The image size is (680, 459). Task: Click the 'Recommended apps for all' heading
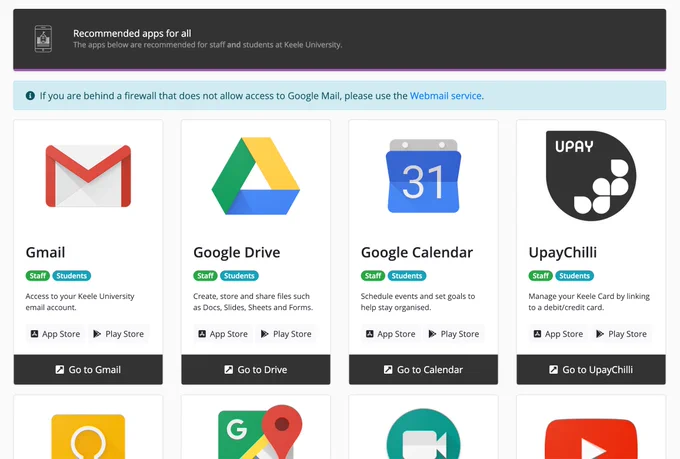(132, 33)
